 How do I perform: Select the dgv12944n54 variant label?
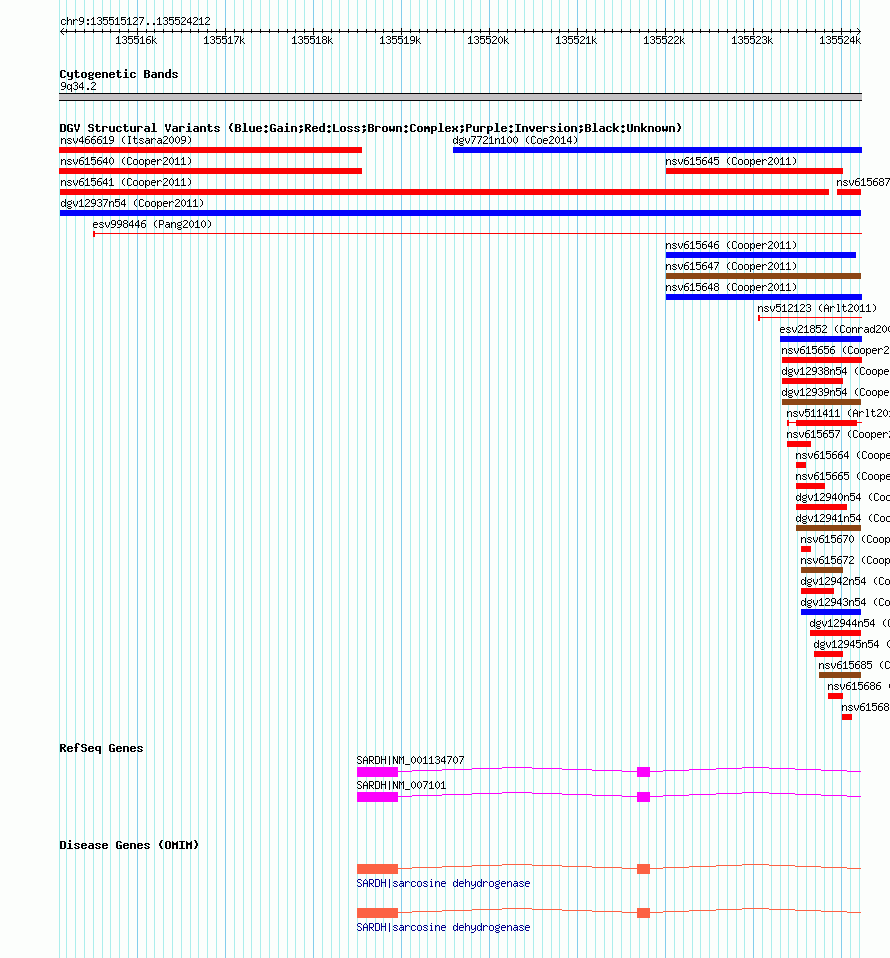coord(850,623)
